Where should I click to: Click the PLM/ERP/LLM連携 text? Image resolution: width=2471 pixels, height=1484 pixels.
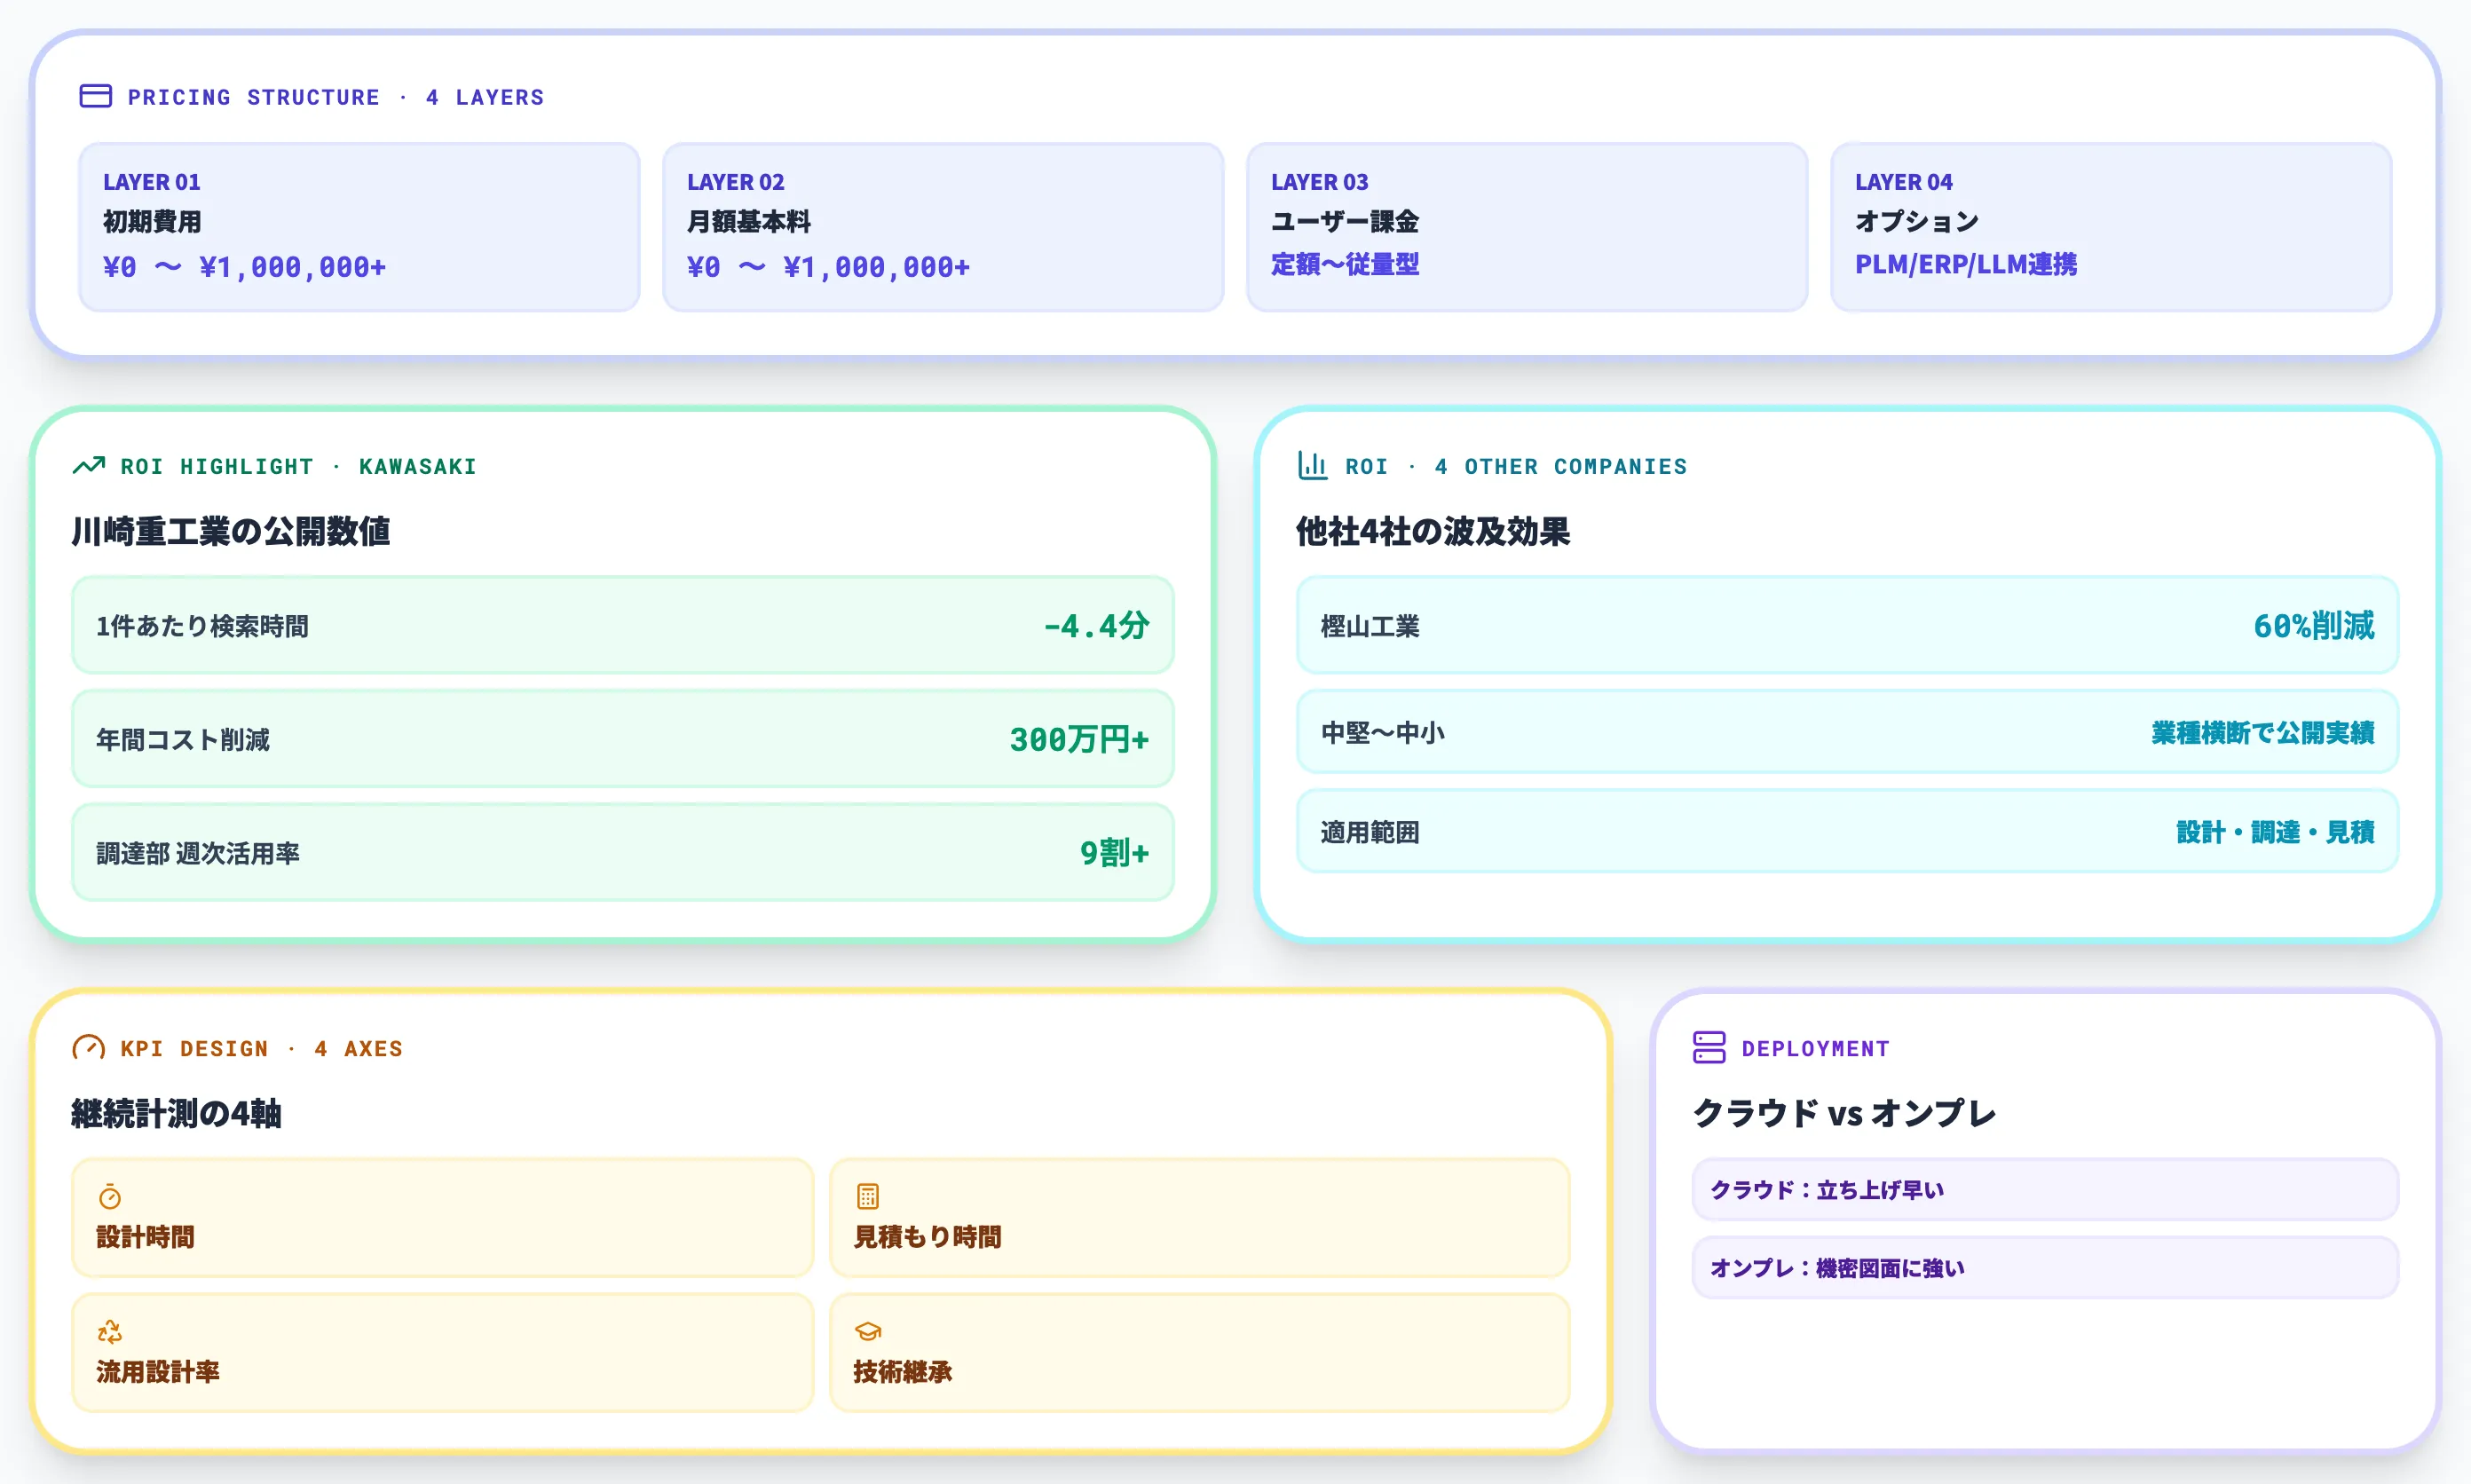1966,264
